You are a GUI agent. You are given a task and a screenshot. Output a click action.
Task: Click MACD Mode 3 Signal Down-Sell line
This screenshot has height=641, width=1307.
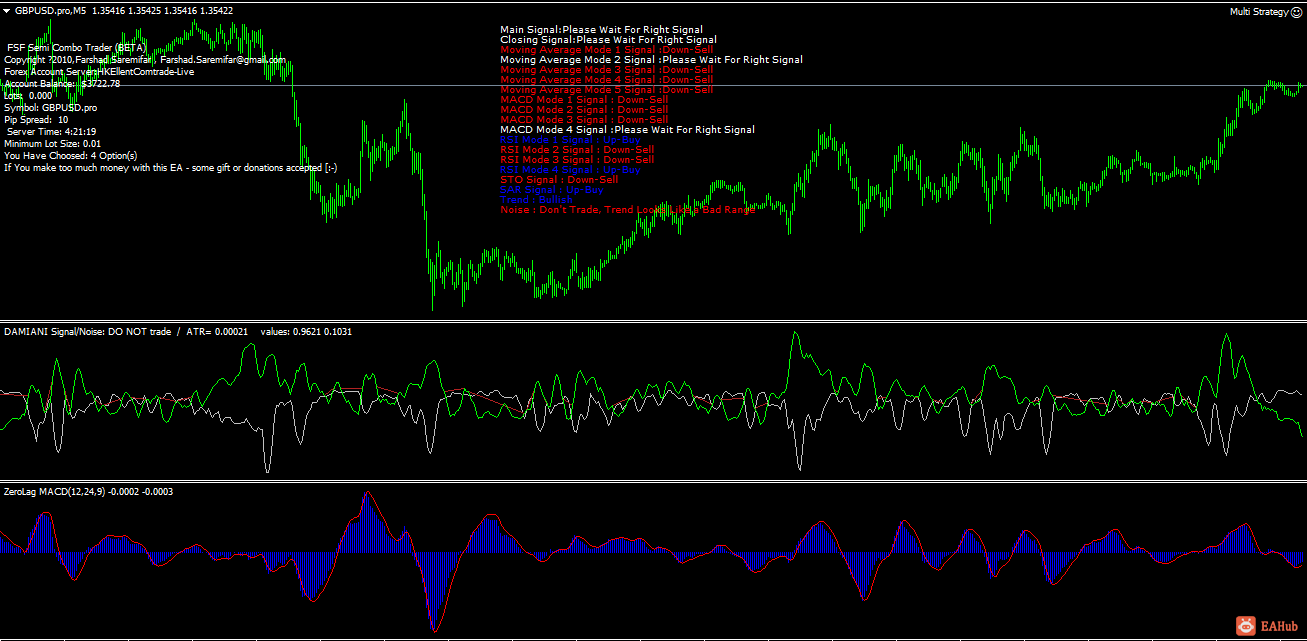coord(584,120)
